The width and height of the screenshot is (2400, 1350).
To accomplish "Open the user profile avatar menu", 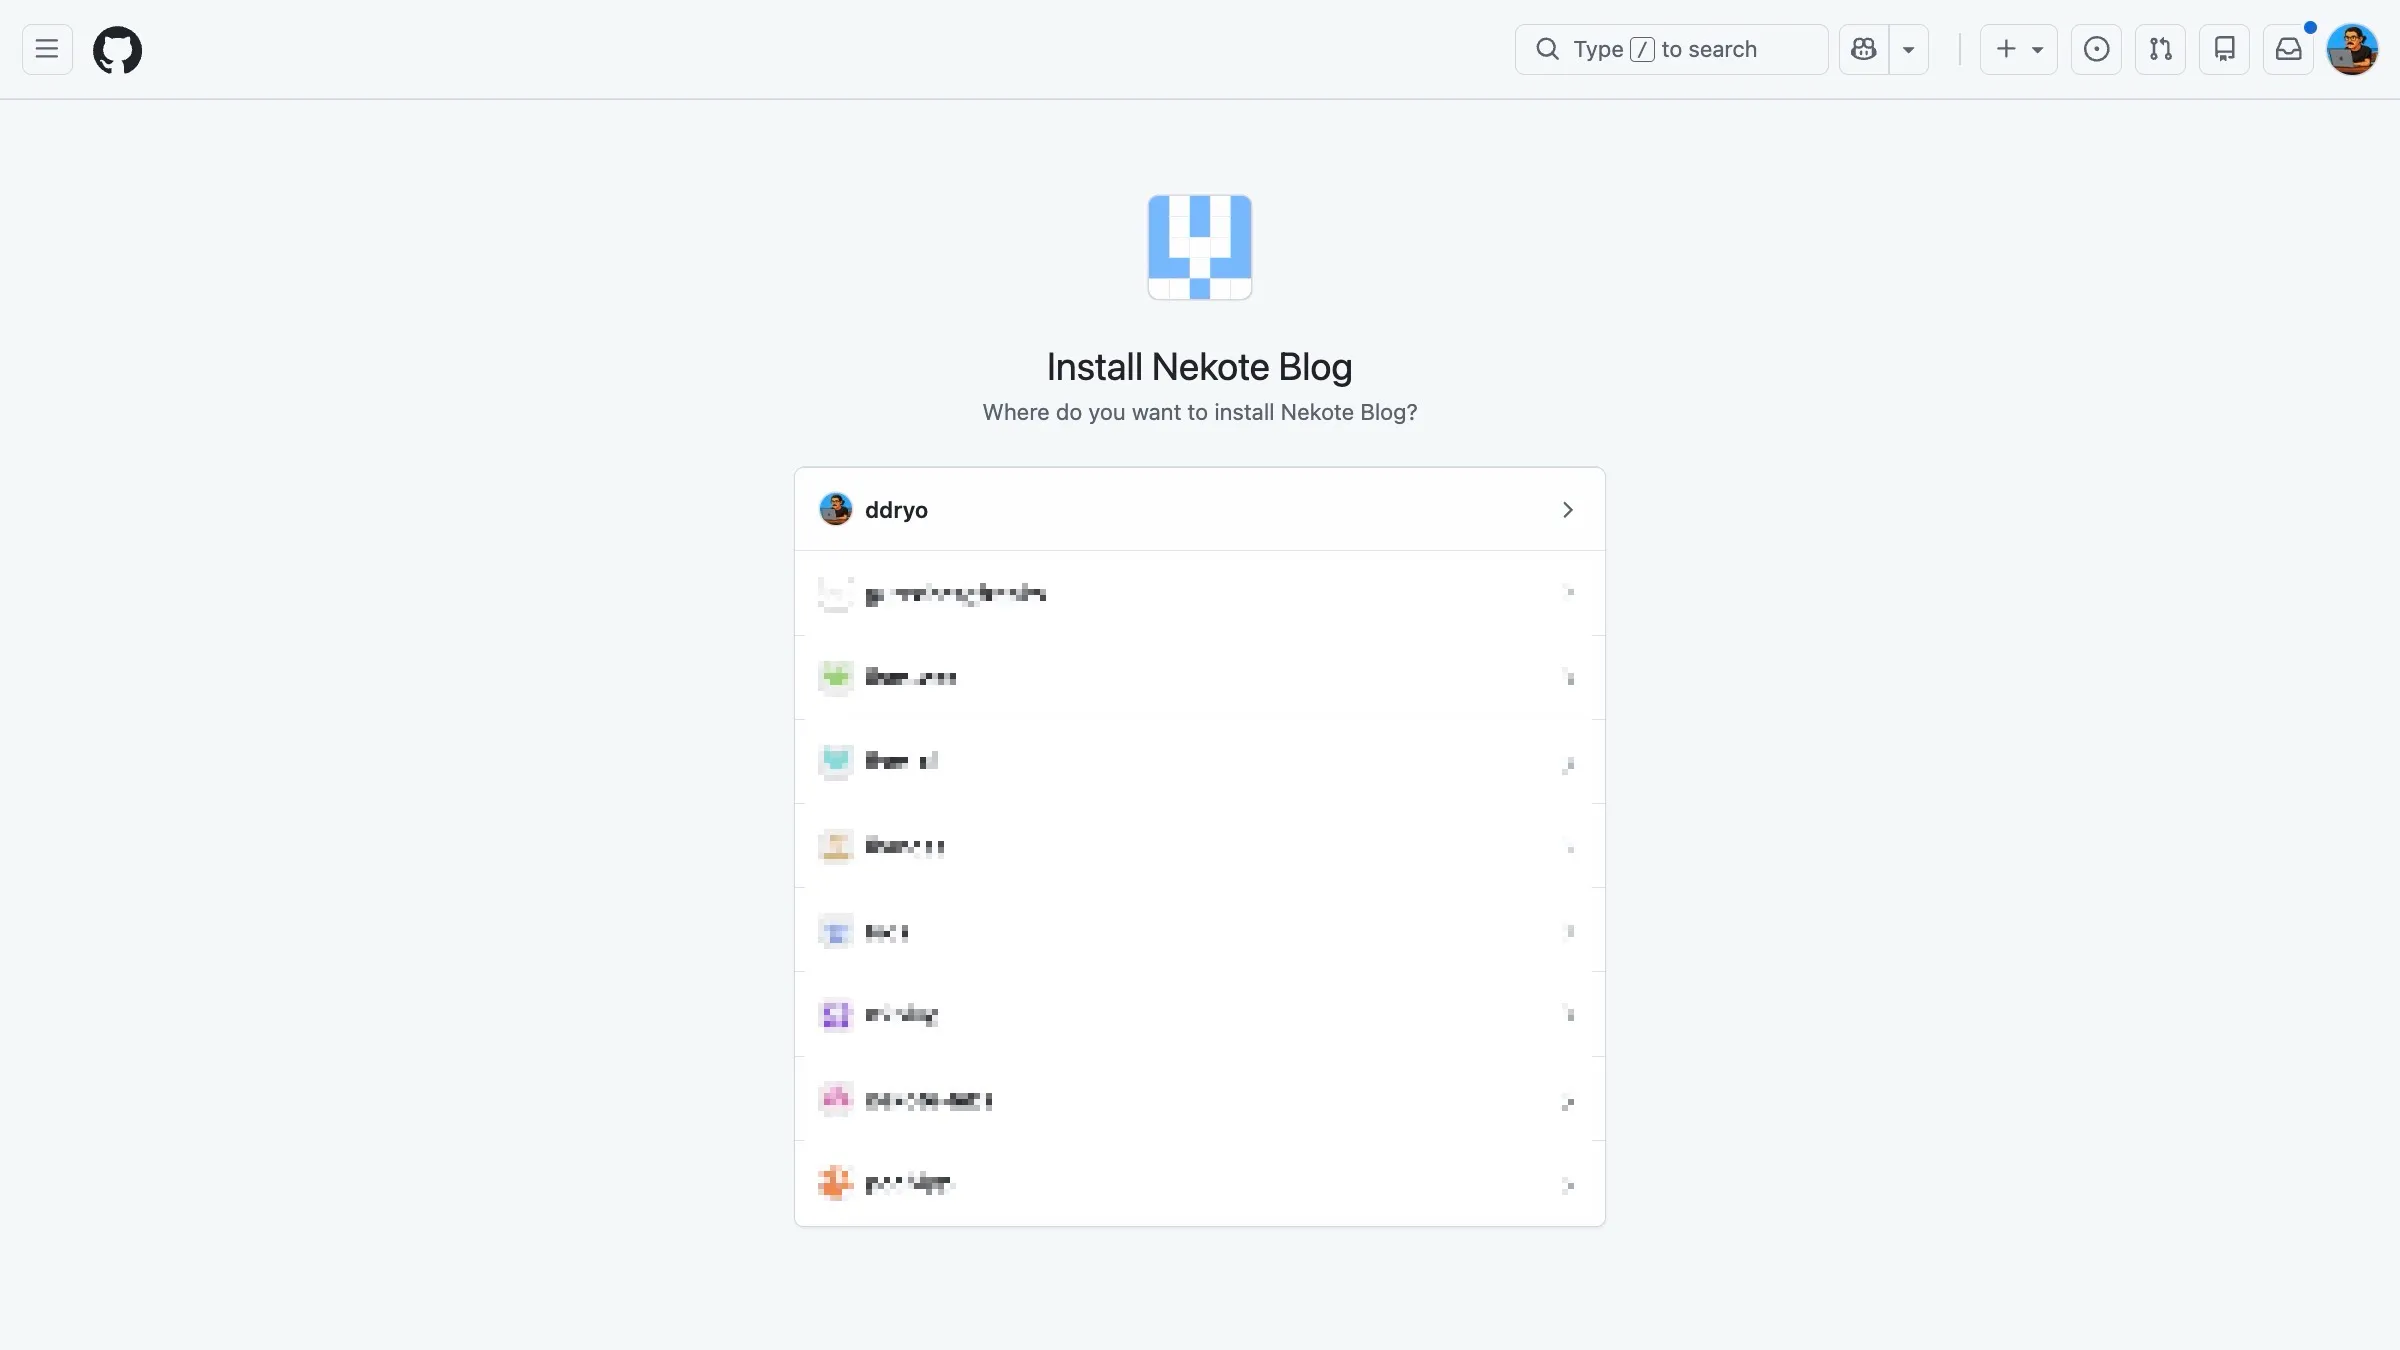I will pyautogui.click(x=2352, y=49).
